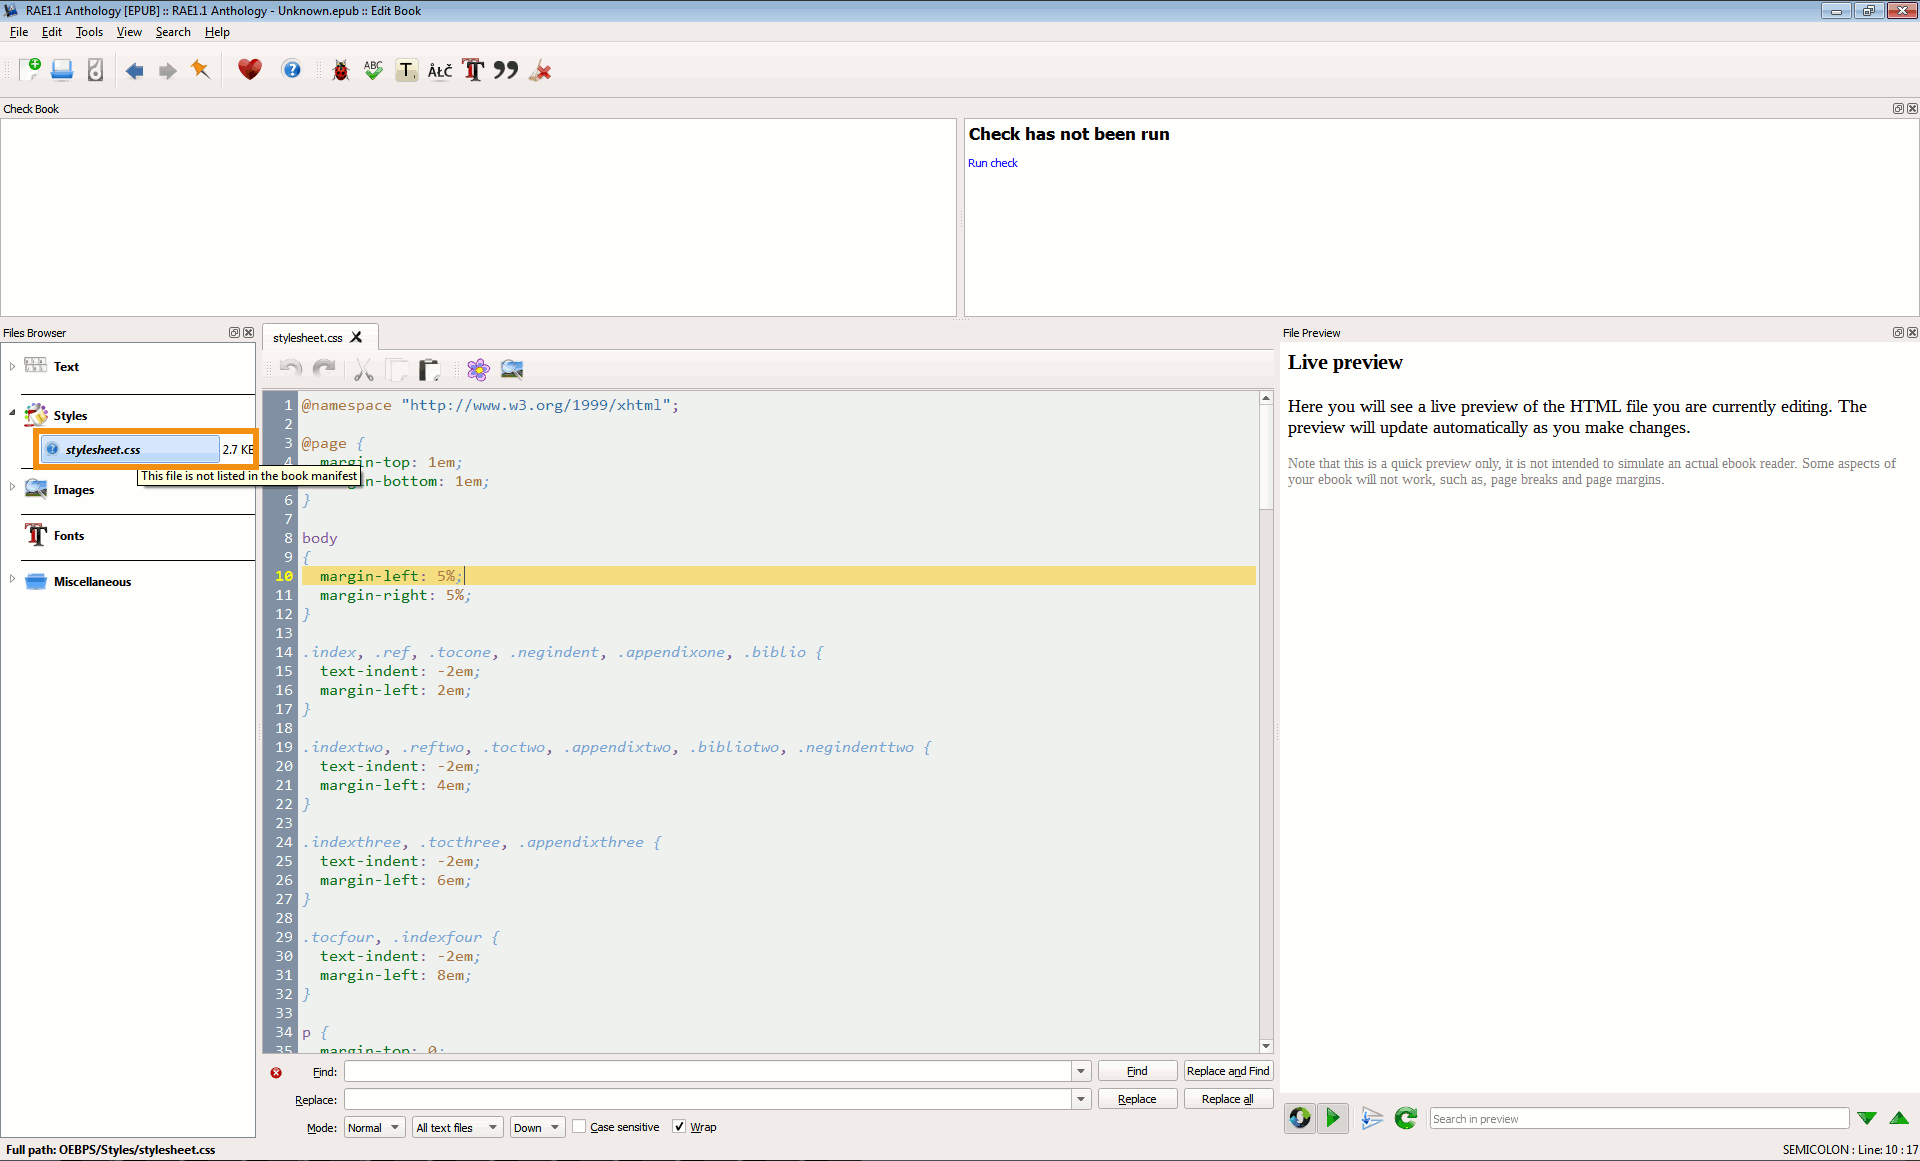1920x1161 pixels.
Task: Click the pin create checkpoint icon
Action: point(201,70)
